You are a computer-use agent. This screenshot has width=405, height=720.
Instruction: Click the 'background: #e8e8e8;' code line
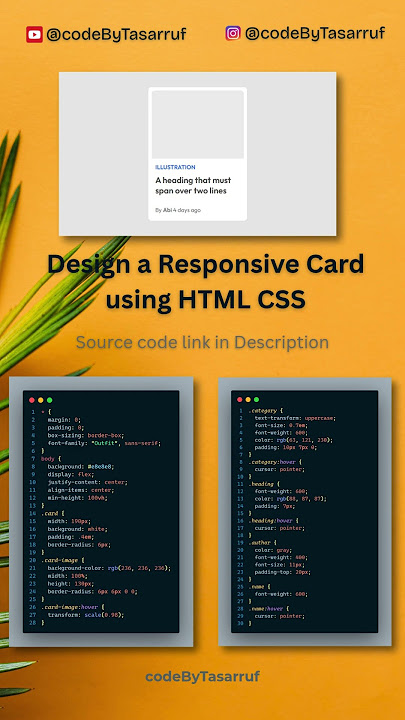pyautogui.click(x=81, y=467)
